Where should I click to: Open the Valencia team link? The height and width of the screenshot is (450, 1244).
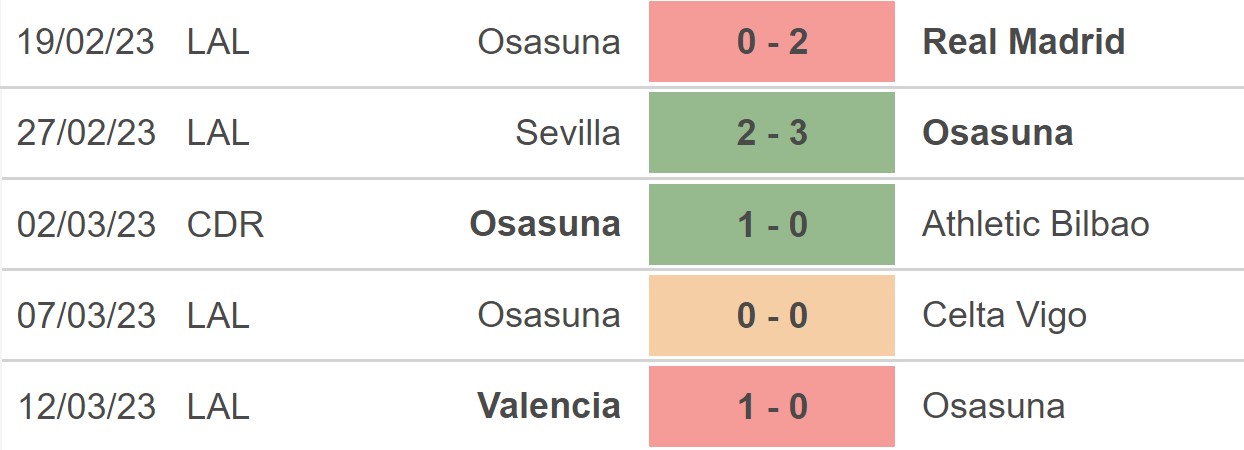coord(549,406)
